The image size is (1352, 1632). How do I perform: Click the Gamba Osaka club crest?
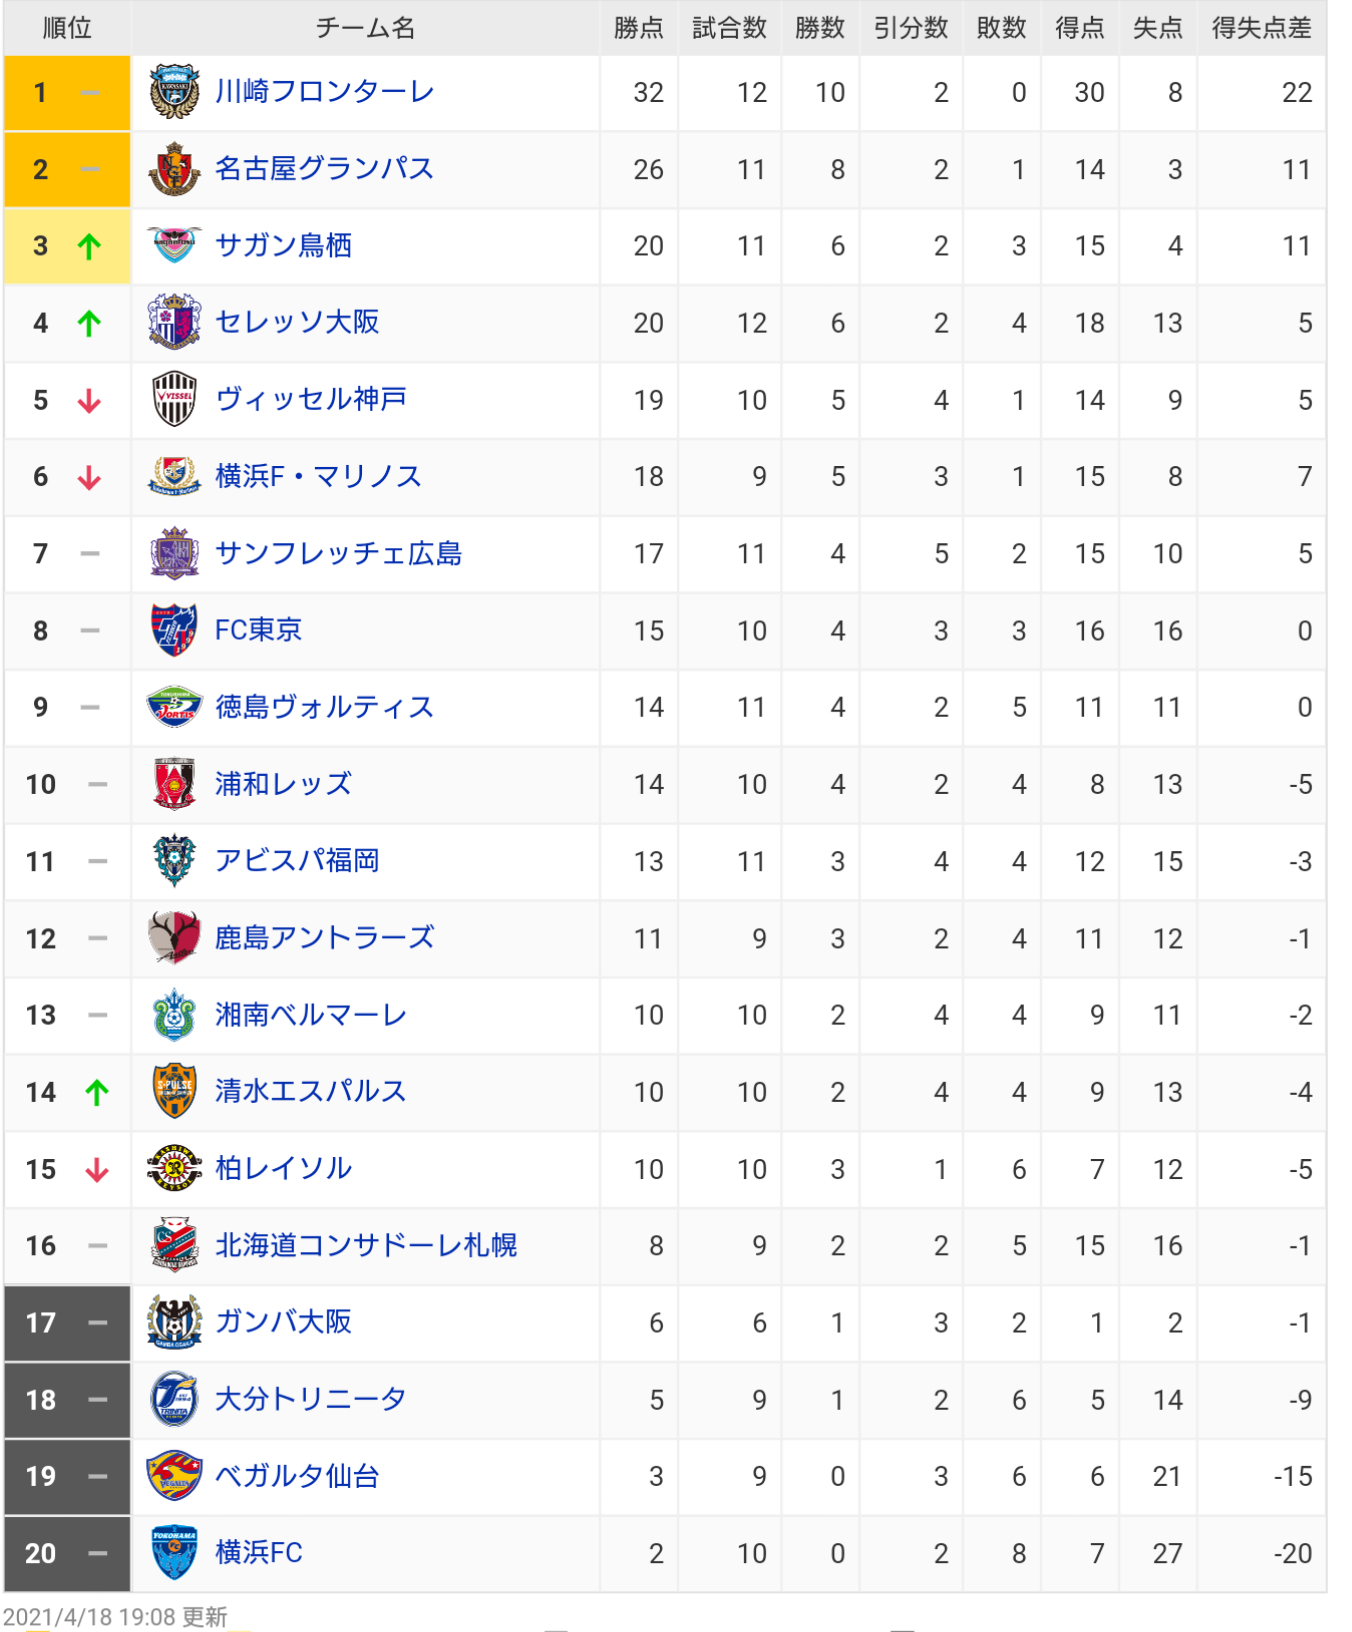(x=174, y=1322)
